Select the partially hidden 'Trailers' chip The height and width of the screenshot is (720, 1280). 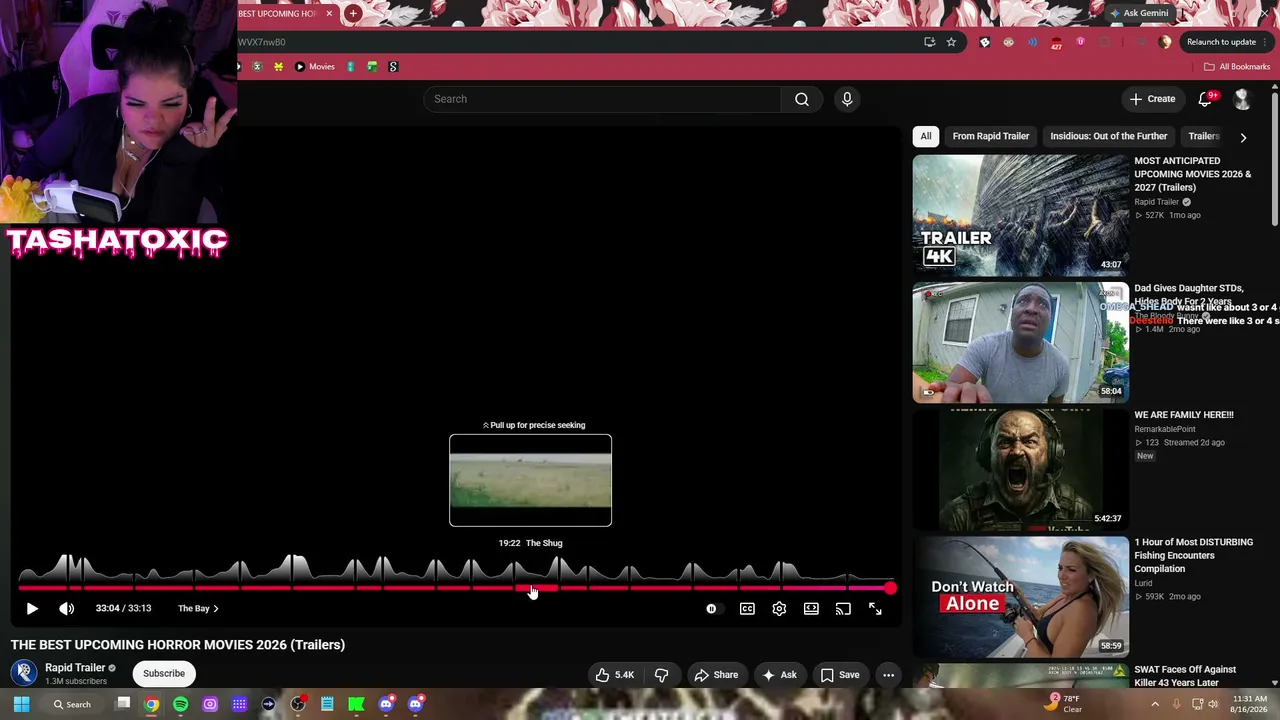(1203, 136)
